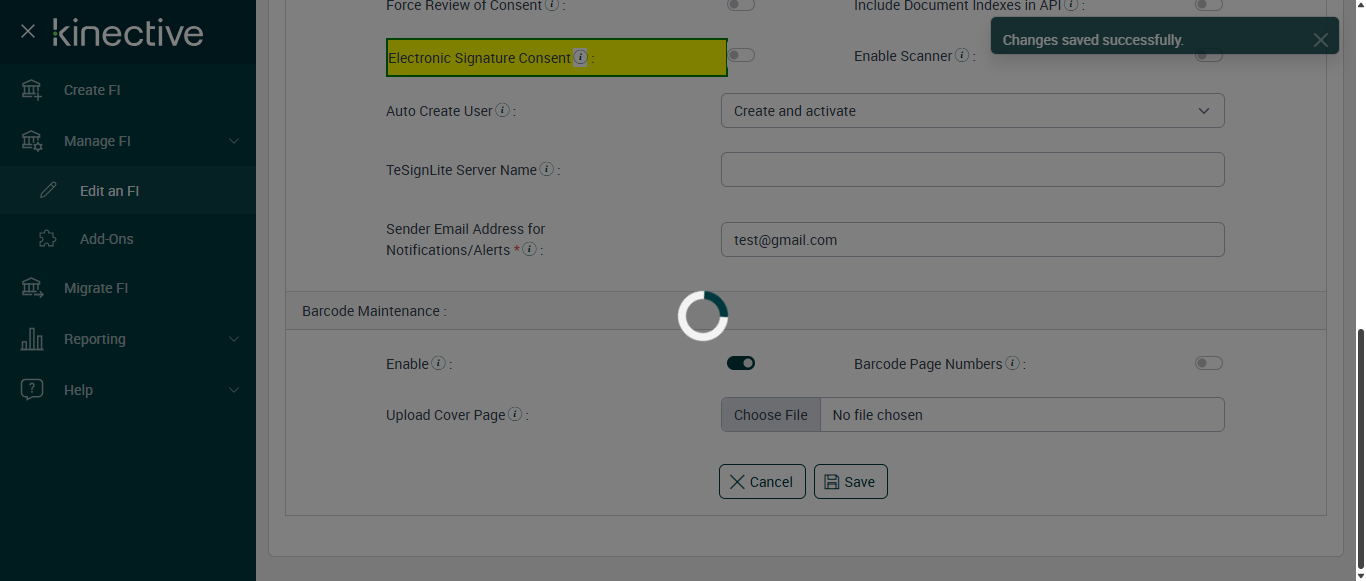Image resolution: width=1366 pixels, height=581 pixels.
Task: Click the 'No file chosen' text
Action: click(x=878, y=415)
